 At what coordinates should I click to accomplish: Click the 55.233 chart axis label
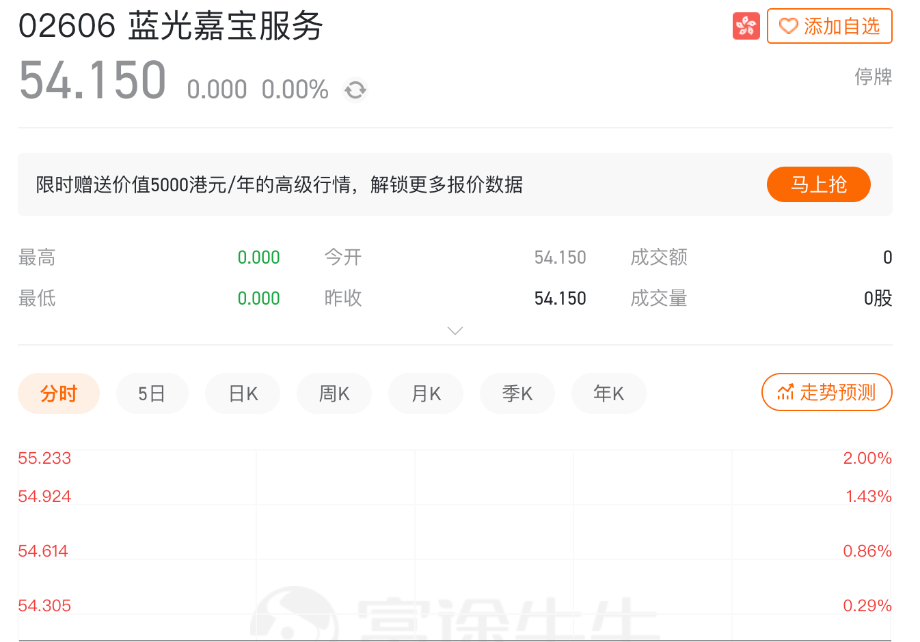click(45, 458)
